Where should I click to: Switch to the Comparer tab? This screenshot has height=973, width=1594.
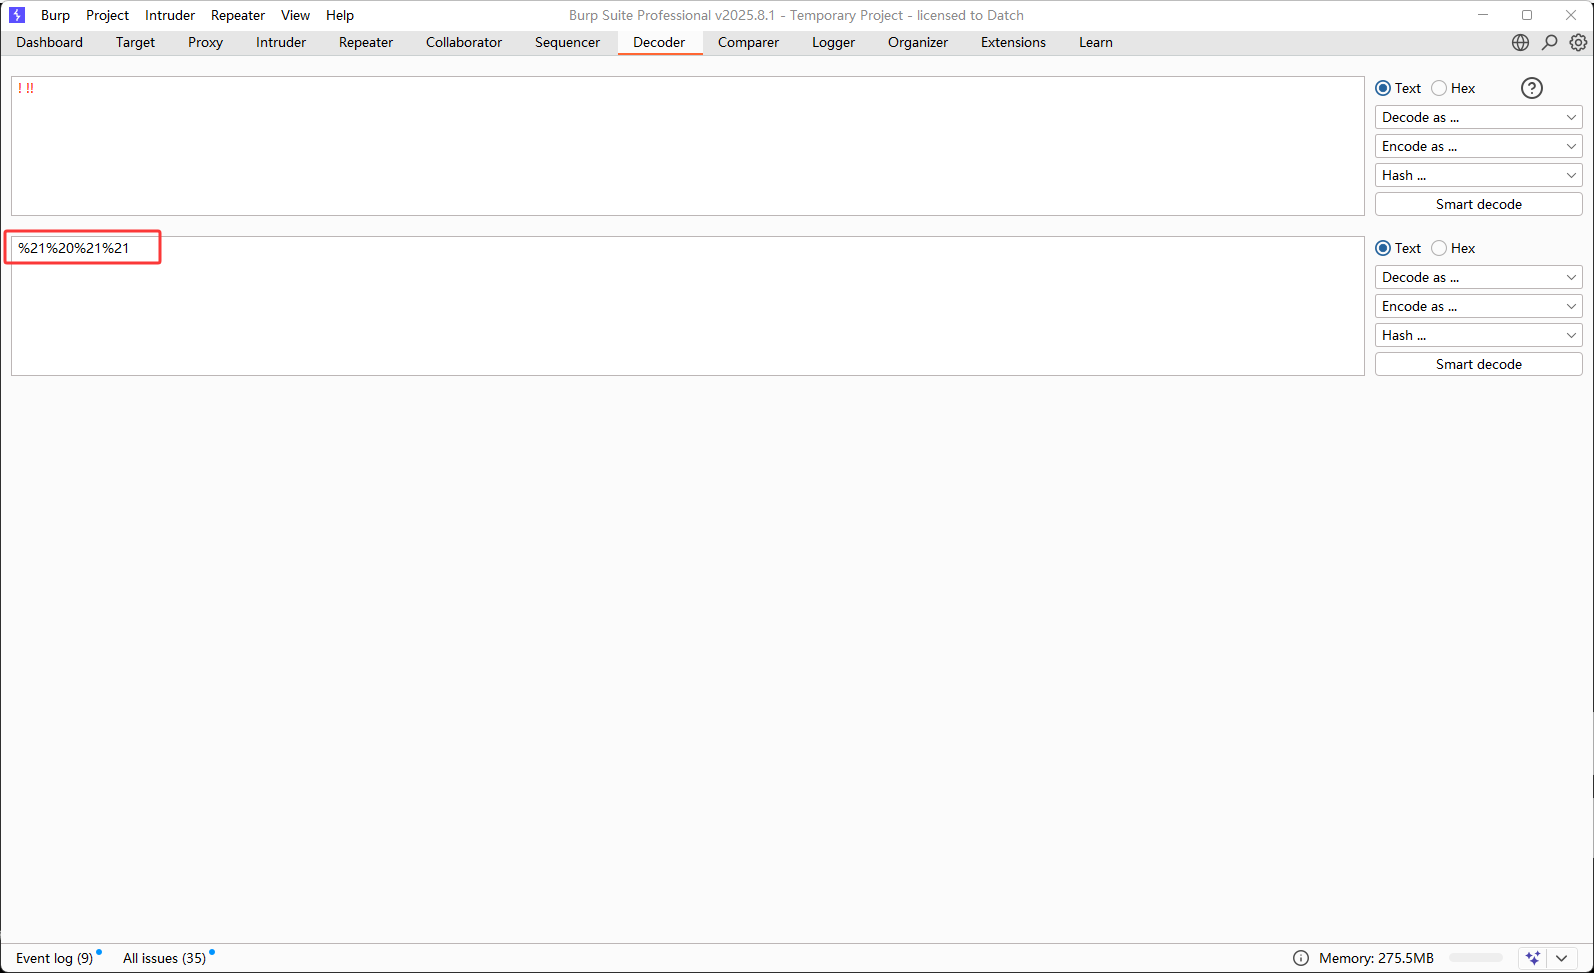click(x=748, y=42)
